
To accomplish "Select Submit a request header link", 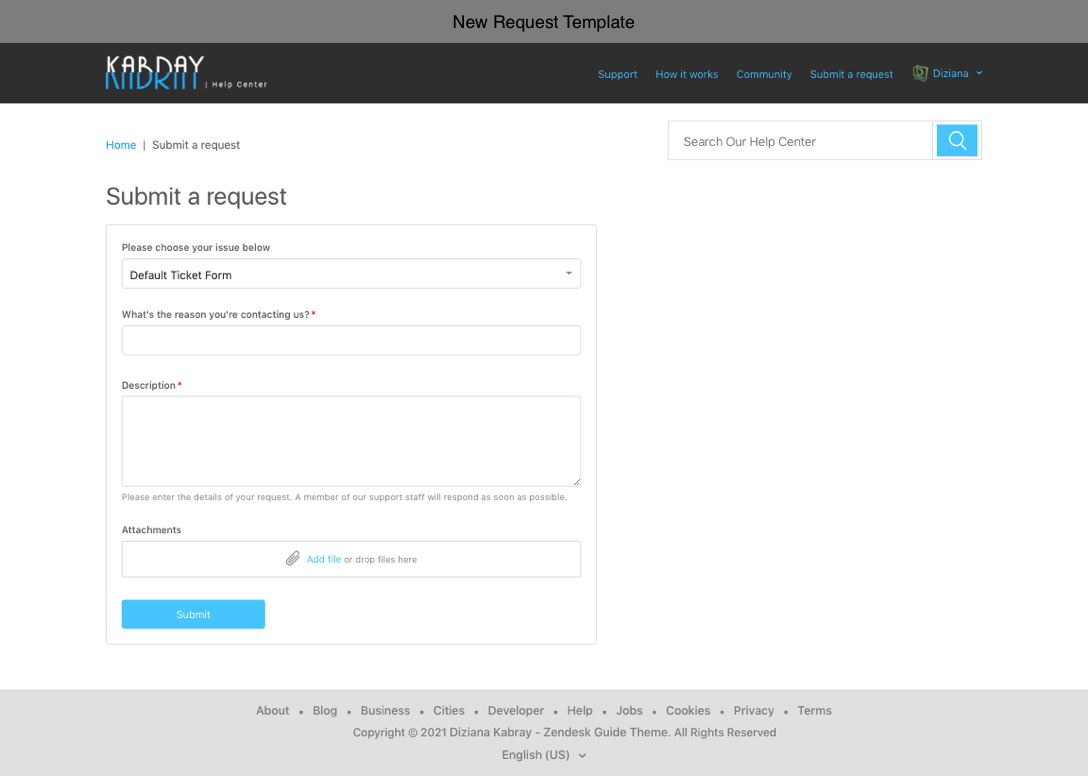I will [x=851, y=74].
